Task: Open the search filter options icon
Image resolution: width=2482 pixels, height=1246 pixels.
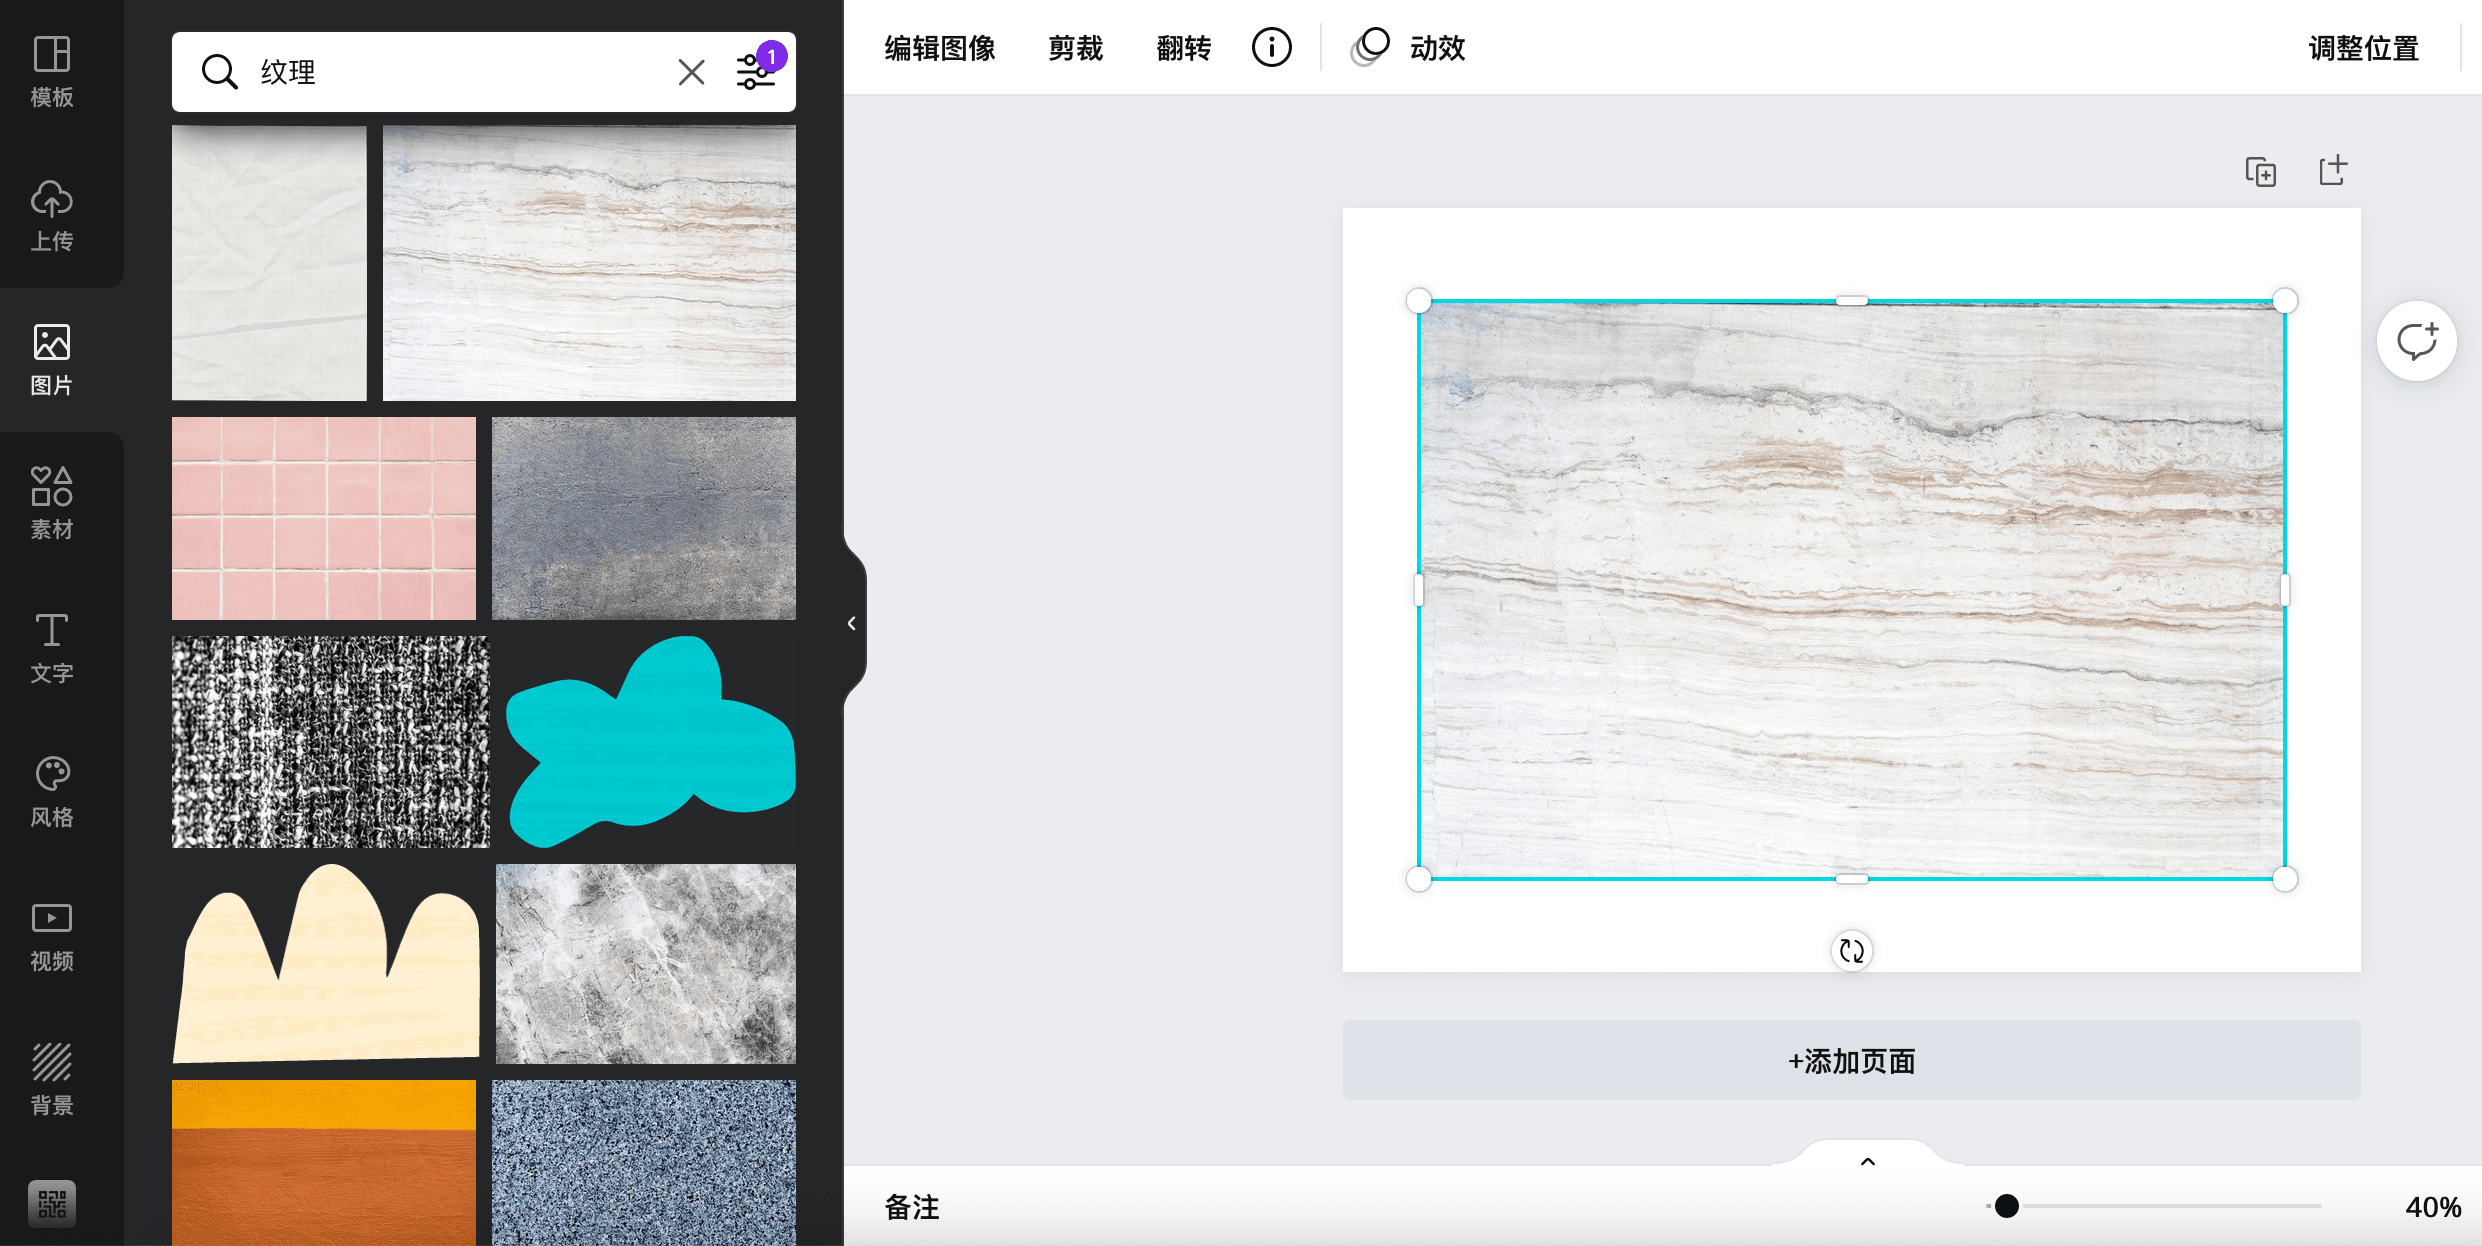Action: tap(757, 72)
